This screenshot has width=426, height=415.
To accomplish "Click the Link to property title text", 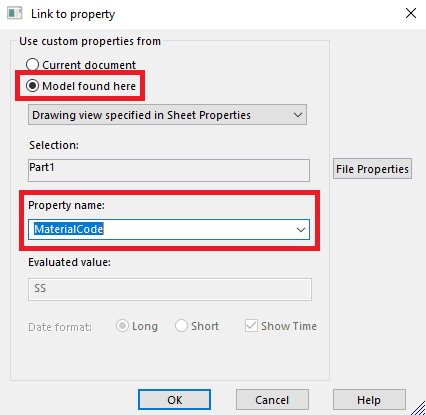I will click(73, 14).
